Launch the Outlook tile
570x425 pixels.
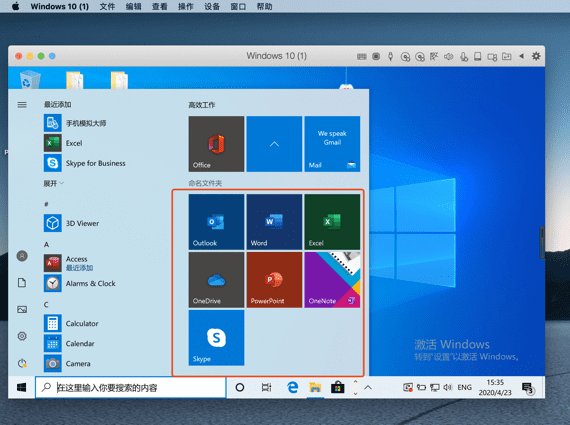216,222
